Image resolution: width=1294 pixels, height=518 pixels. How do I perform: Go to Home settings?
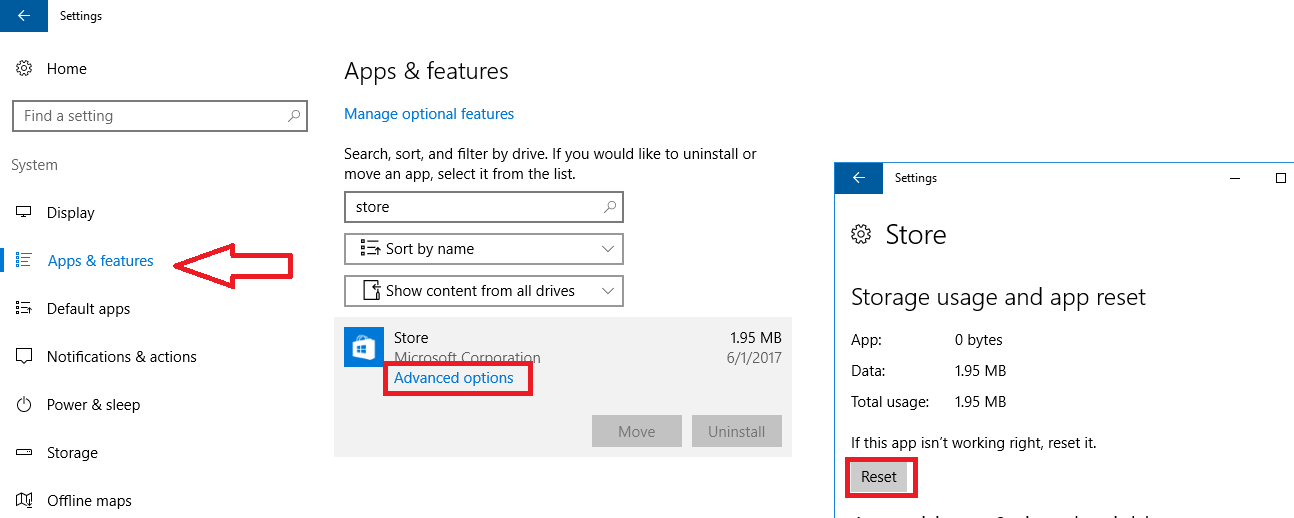(67, 68)
